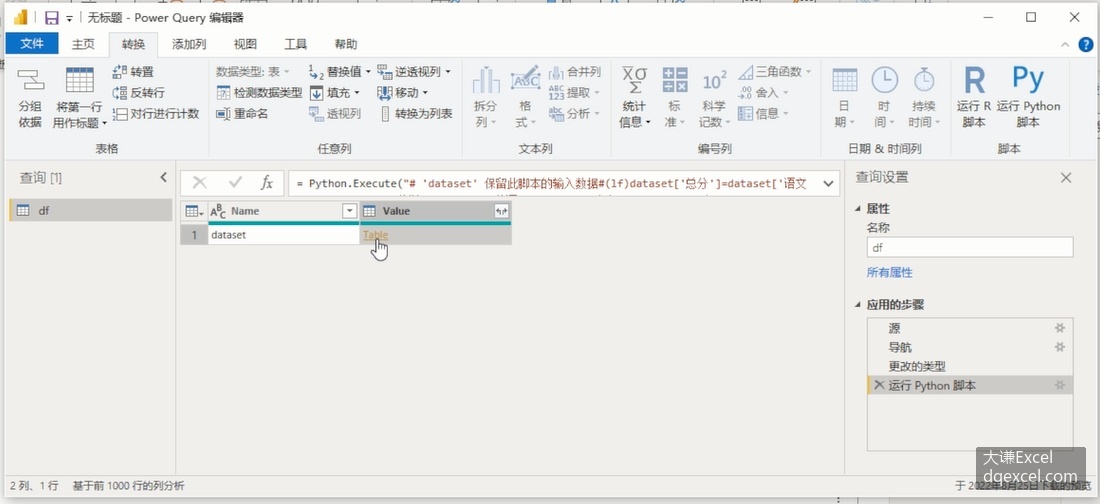The height and width of the screenshot is (504, 1100).
Task: Click the save icon in title bar
Action: pyautogui.click(x=51, y=18)
